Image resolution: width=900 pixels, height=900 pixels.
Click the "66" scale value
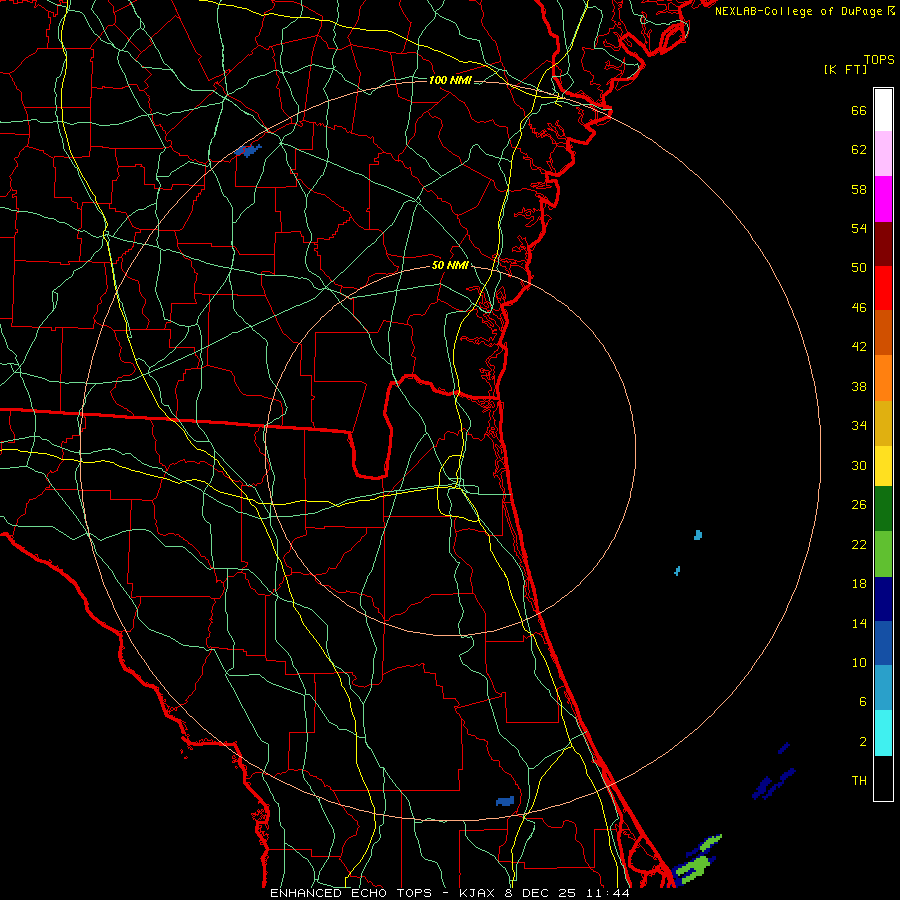tap(859, 110)
